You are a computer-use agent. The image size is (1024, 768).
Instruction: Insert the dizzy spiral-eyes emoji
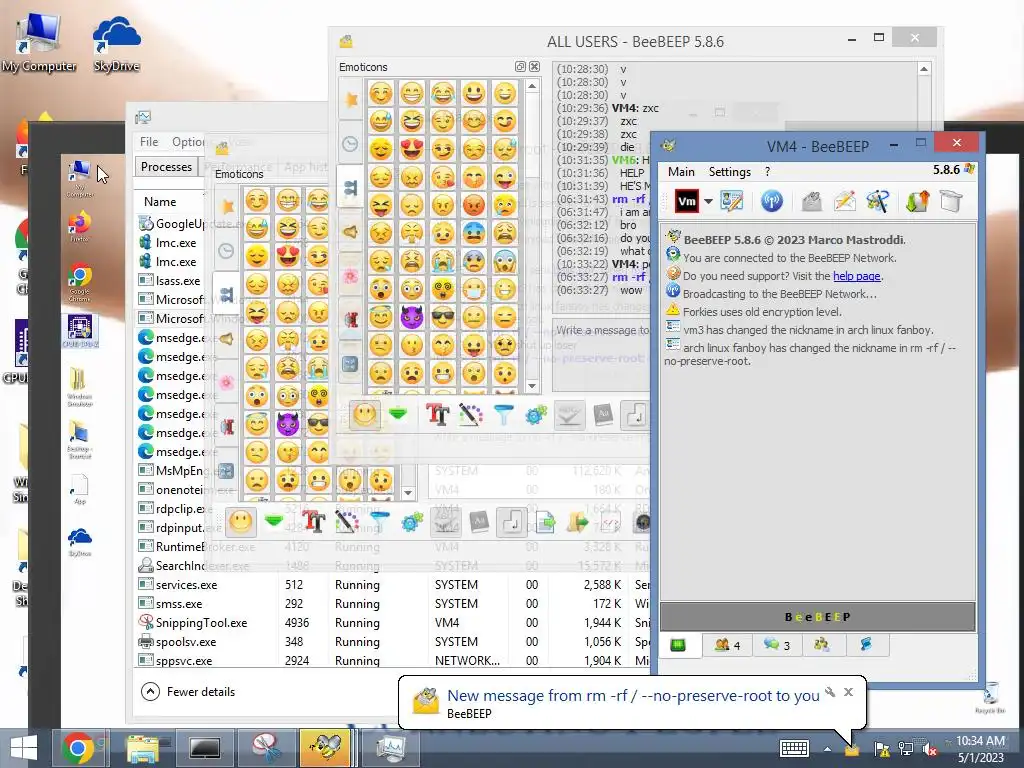point(443,289)
